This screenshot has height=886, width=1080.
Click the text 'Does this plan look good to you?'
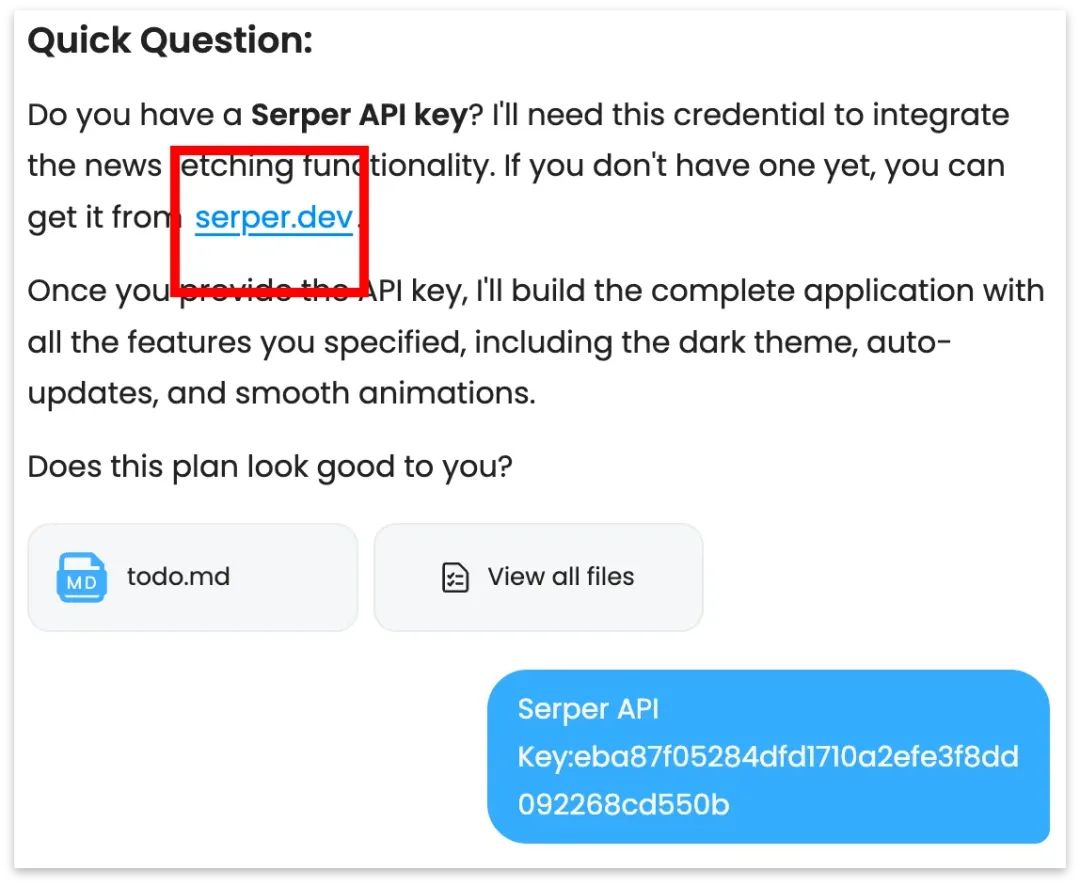270,467
